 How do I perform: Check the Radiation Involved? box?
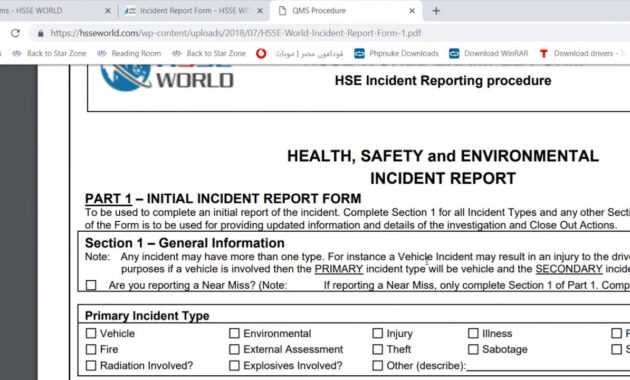(x=91, y=366)
